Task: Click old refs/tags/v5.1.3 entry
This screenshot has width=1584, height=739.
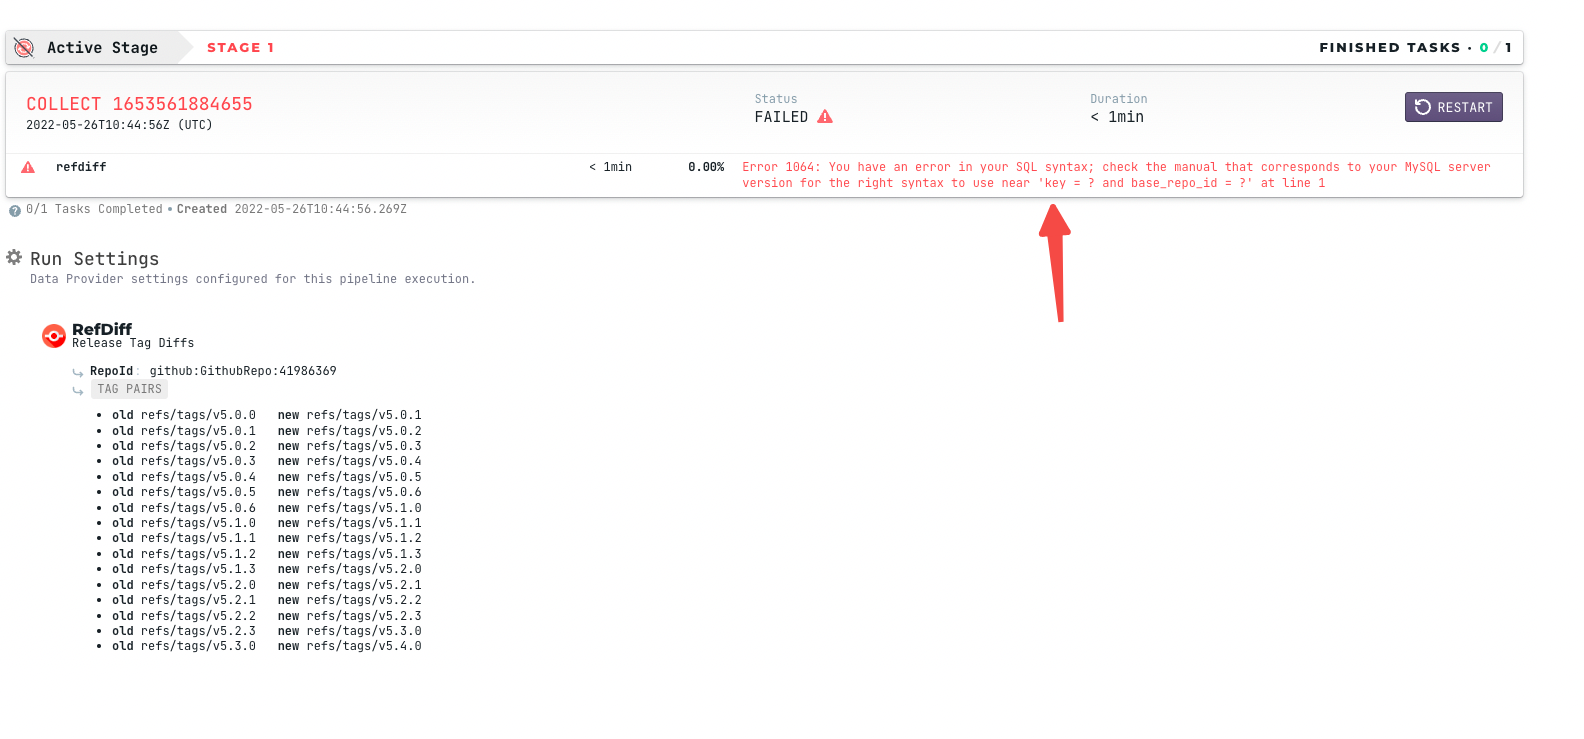Action: [x=184, y=569]
